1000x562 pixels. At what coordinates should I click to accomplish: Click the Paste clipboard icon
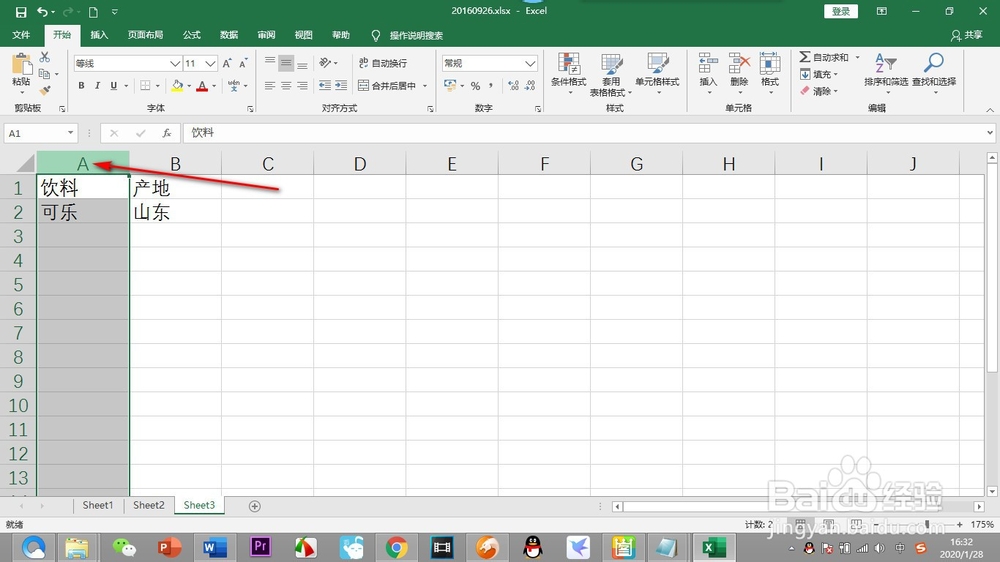click(x=21, y=65)
